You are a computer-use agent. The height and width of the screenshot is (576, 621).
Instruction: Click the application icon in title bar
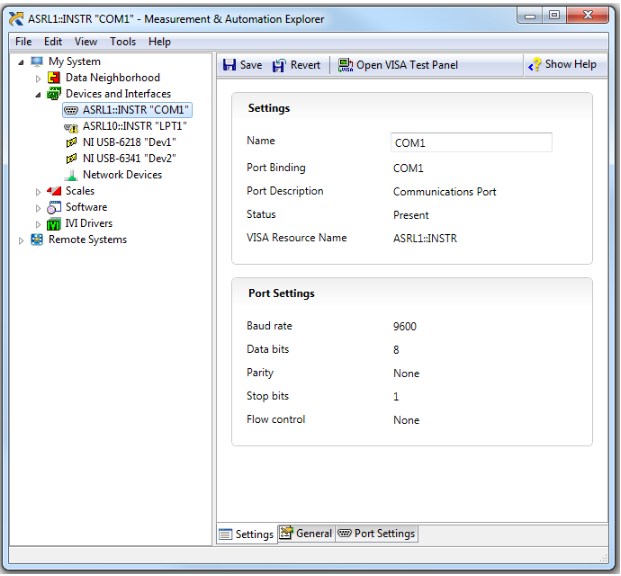coord(17,19)
